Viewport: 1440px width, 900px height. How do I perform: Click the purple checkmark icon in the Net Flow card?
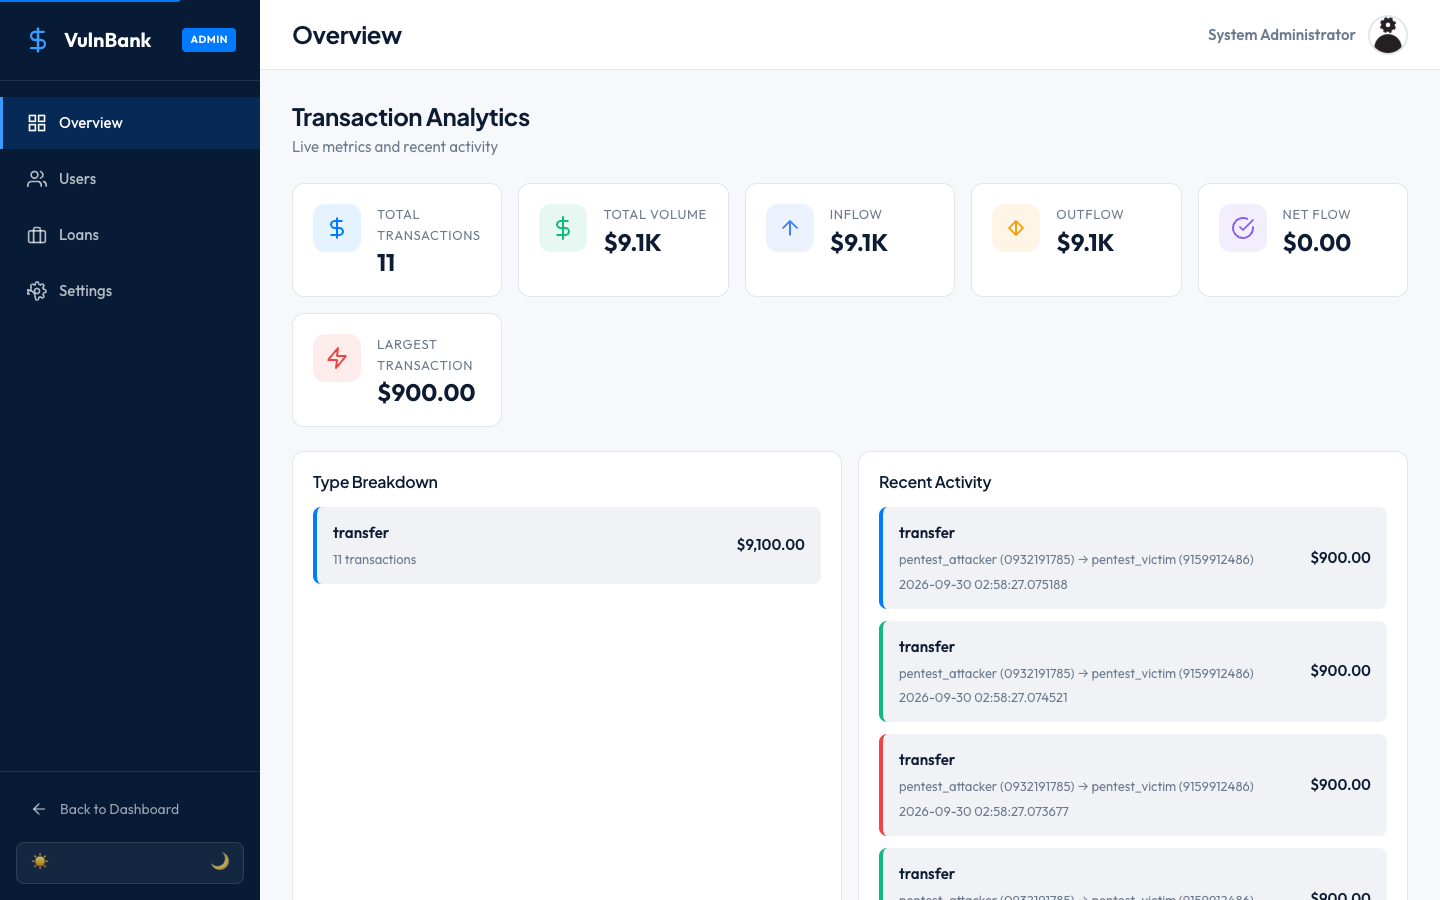click(x=1243, y=228)
